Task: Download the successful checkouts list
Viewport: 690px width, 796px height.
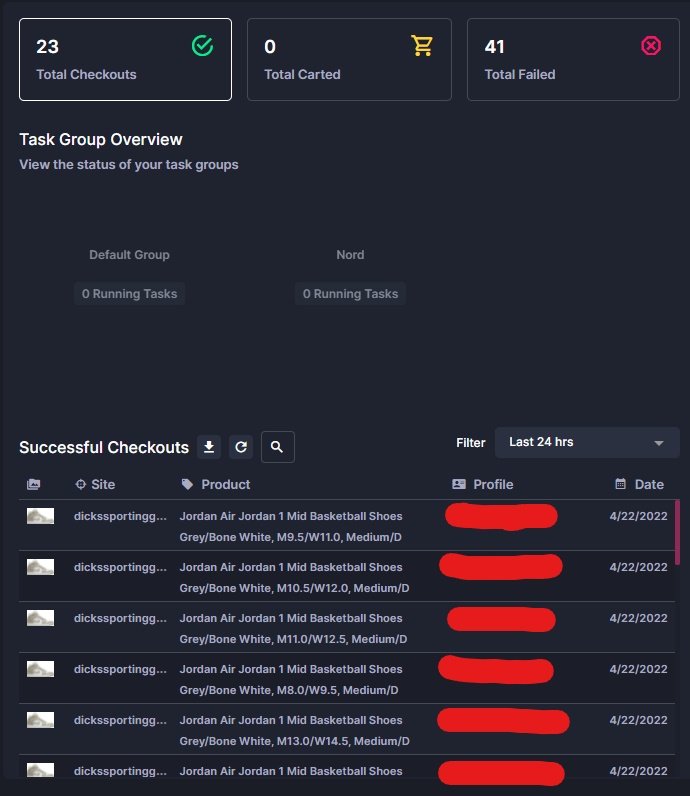Action: (209, 447)
